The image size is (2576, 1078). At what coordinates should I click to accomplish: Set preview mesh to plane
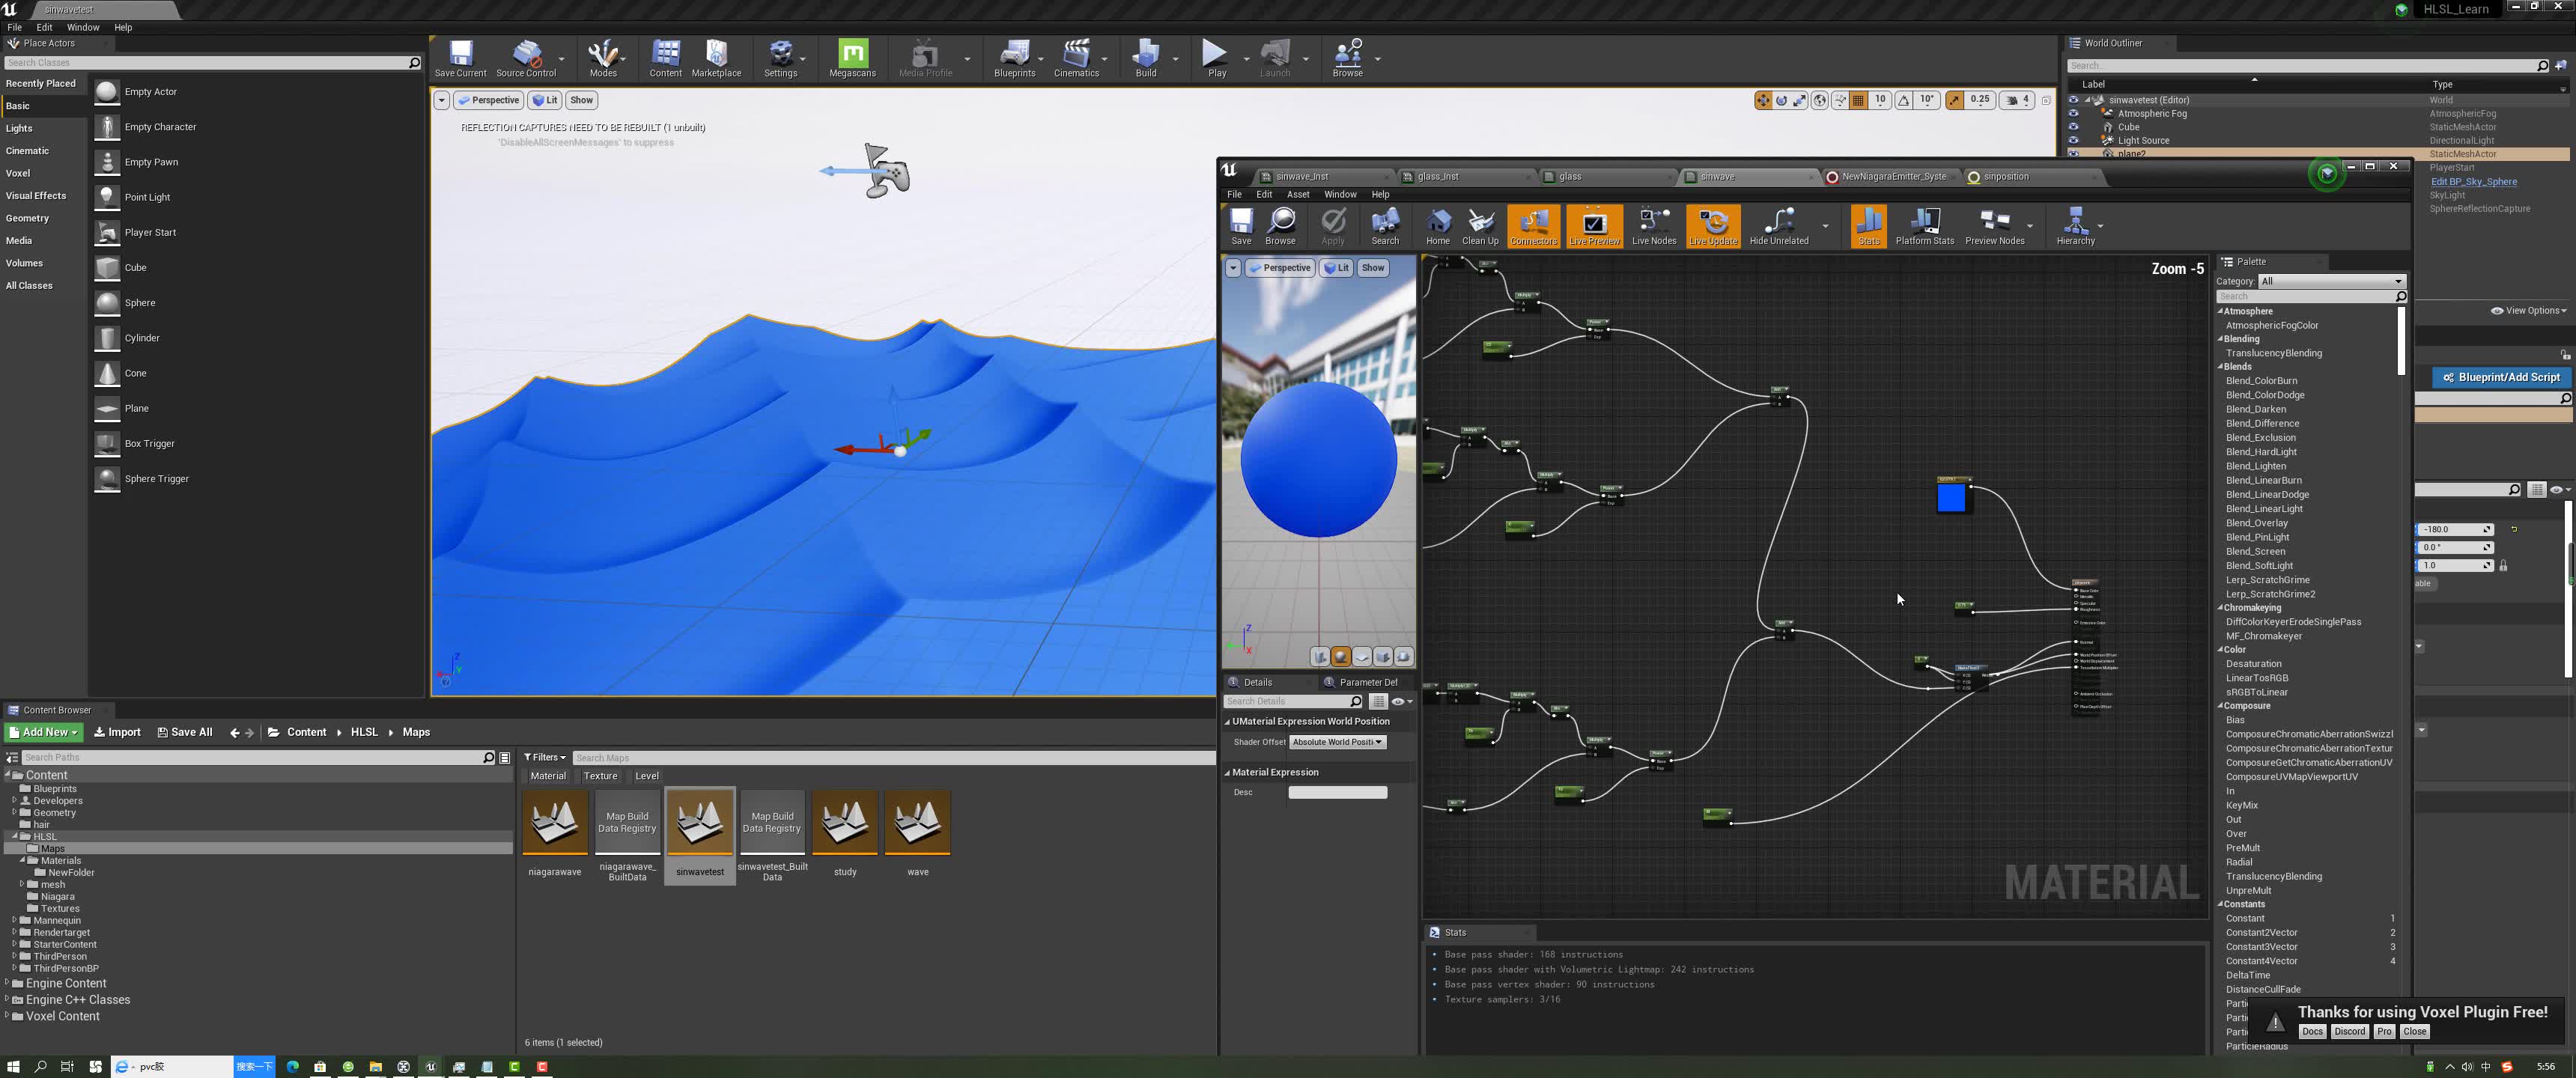(1362, 657)
